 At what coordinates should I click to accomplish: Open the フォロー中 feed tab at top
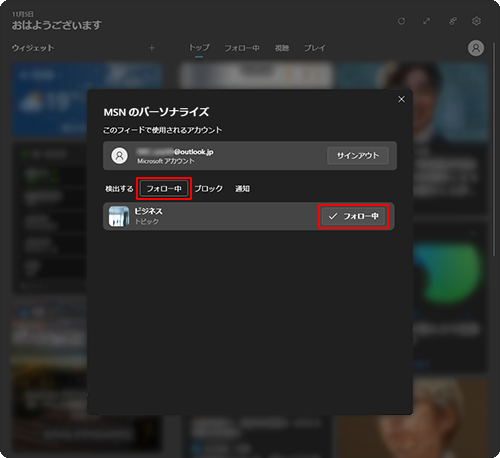[242, 48]
